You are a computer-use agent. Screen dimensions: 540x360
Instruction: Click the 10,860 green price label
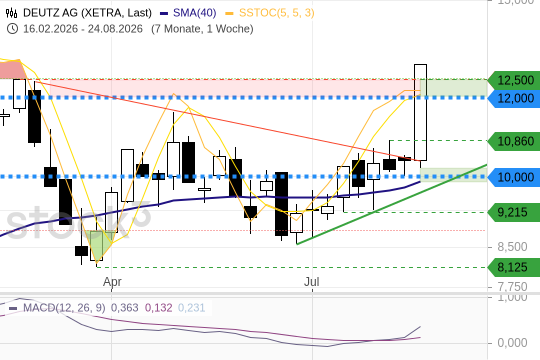point(514,141)
